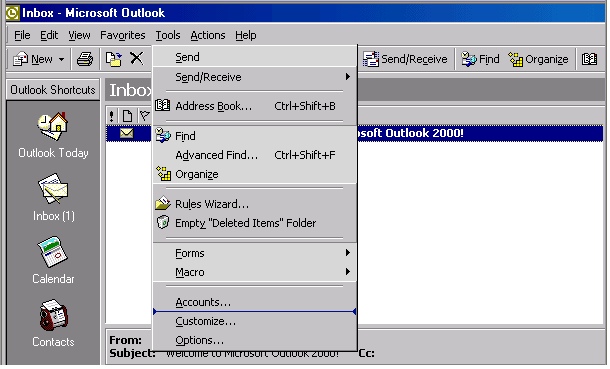
Task: Click the Rules Wizard menu item icon
Action: (163, 203)
